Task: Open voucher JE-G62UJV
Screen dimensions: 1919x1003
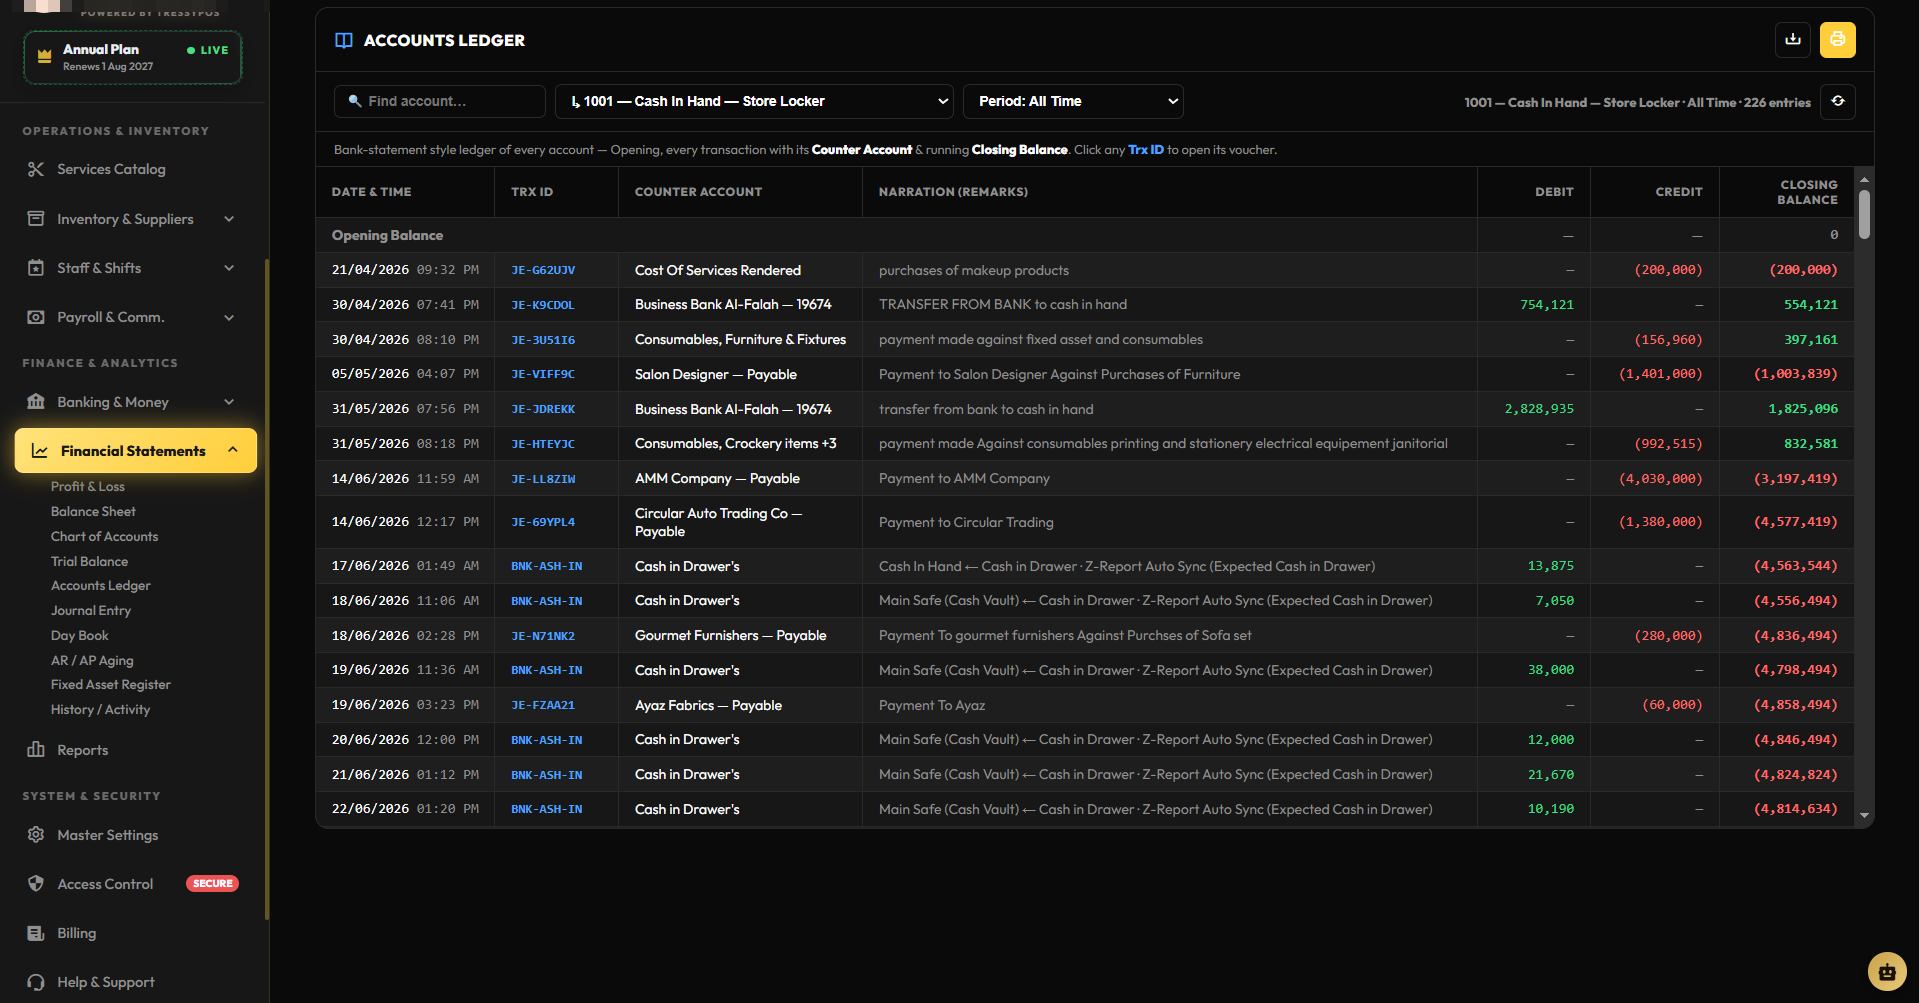Action: point(543,271)
